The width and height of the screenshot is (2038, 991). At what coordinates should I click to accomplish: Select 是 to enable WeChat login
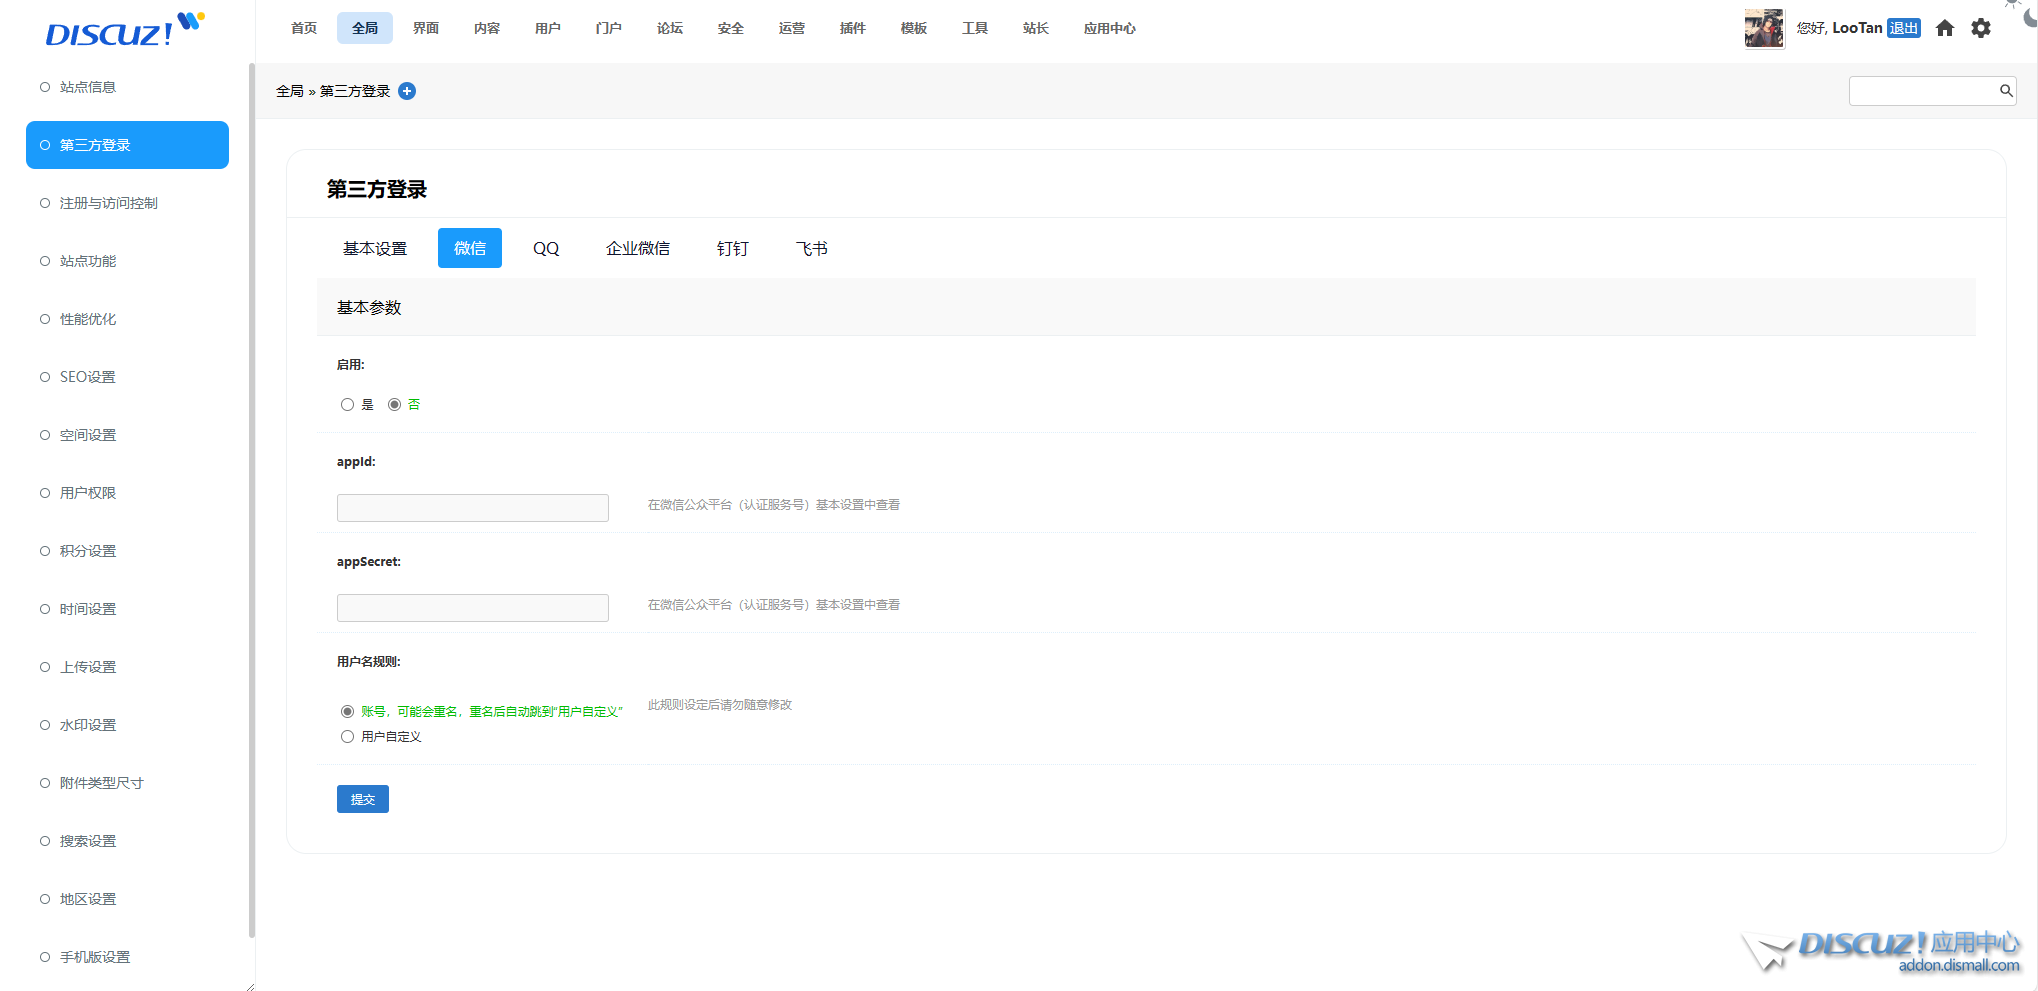[x=347, y=405]
